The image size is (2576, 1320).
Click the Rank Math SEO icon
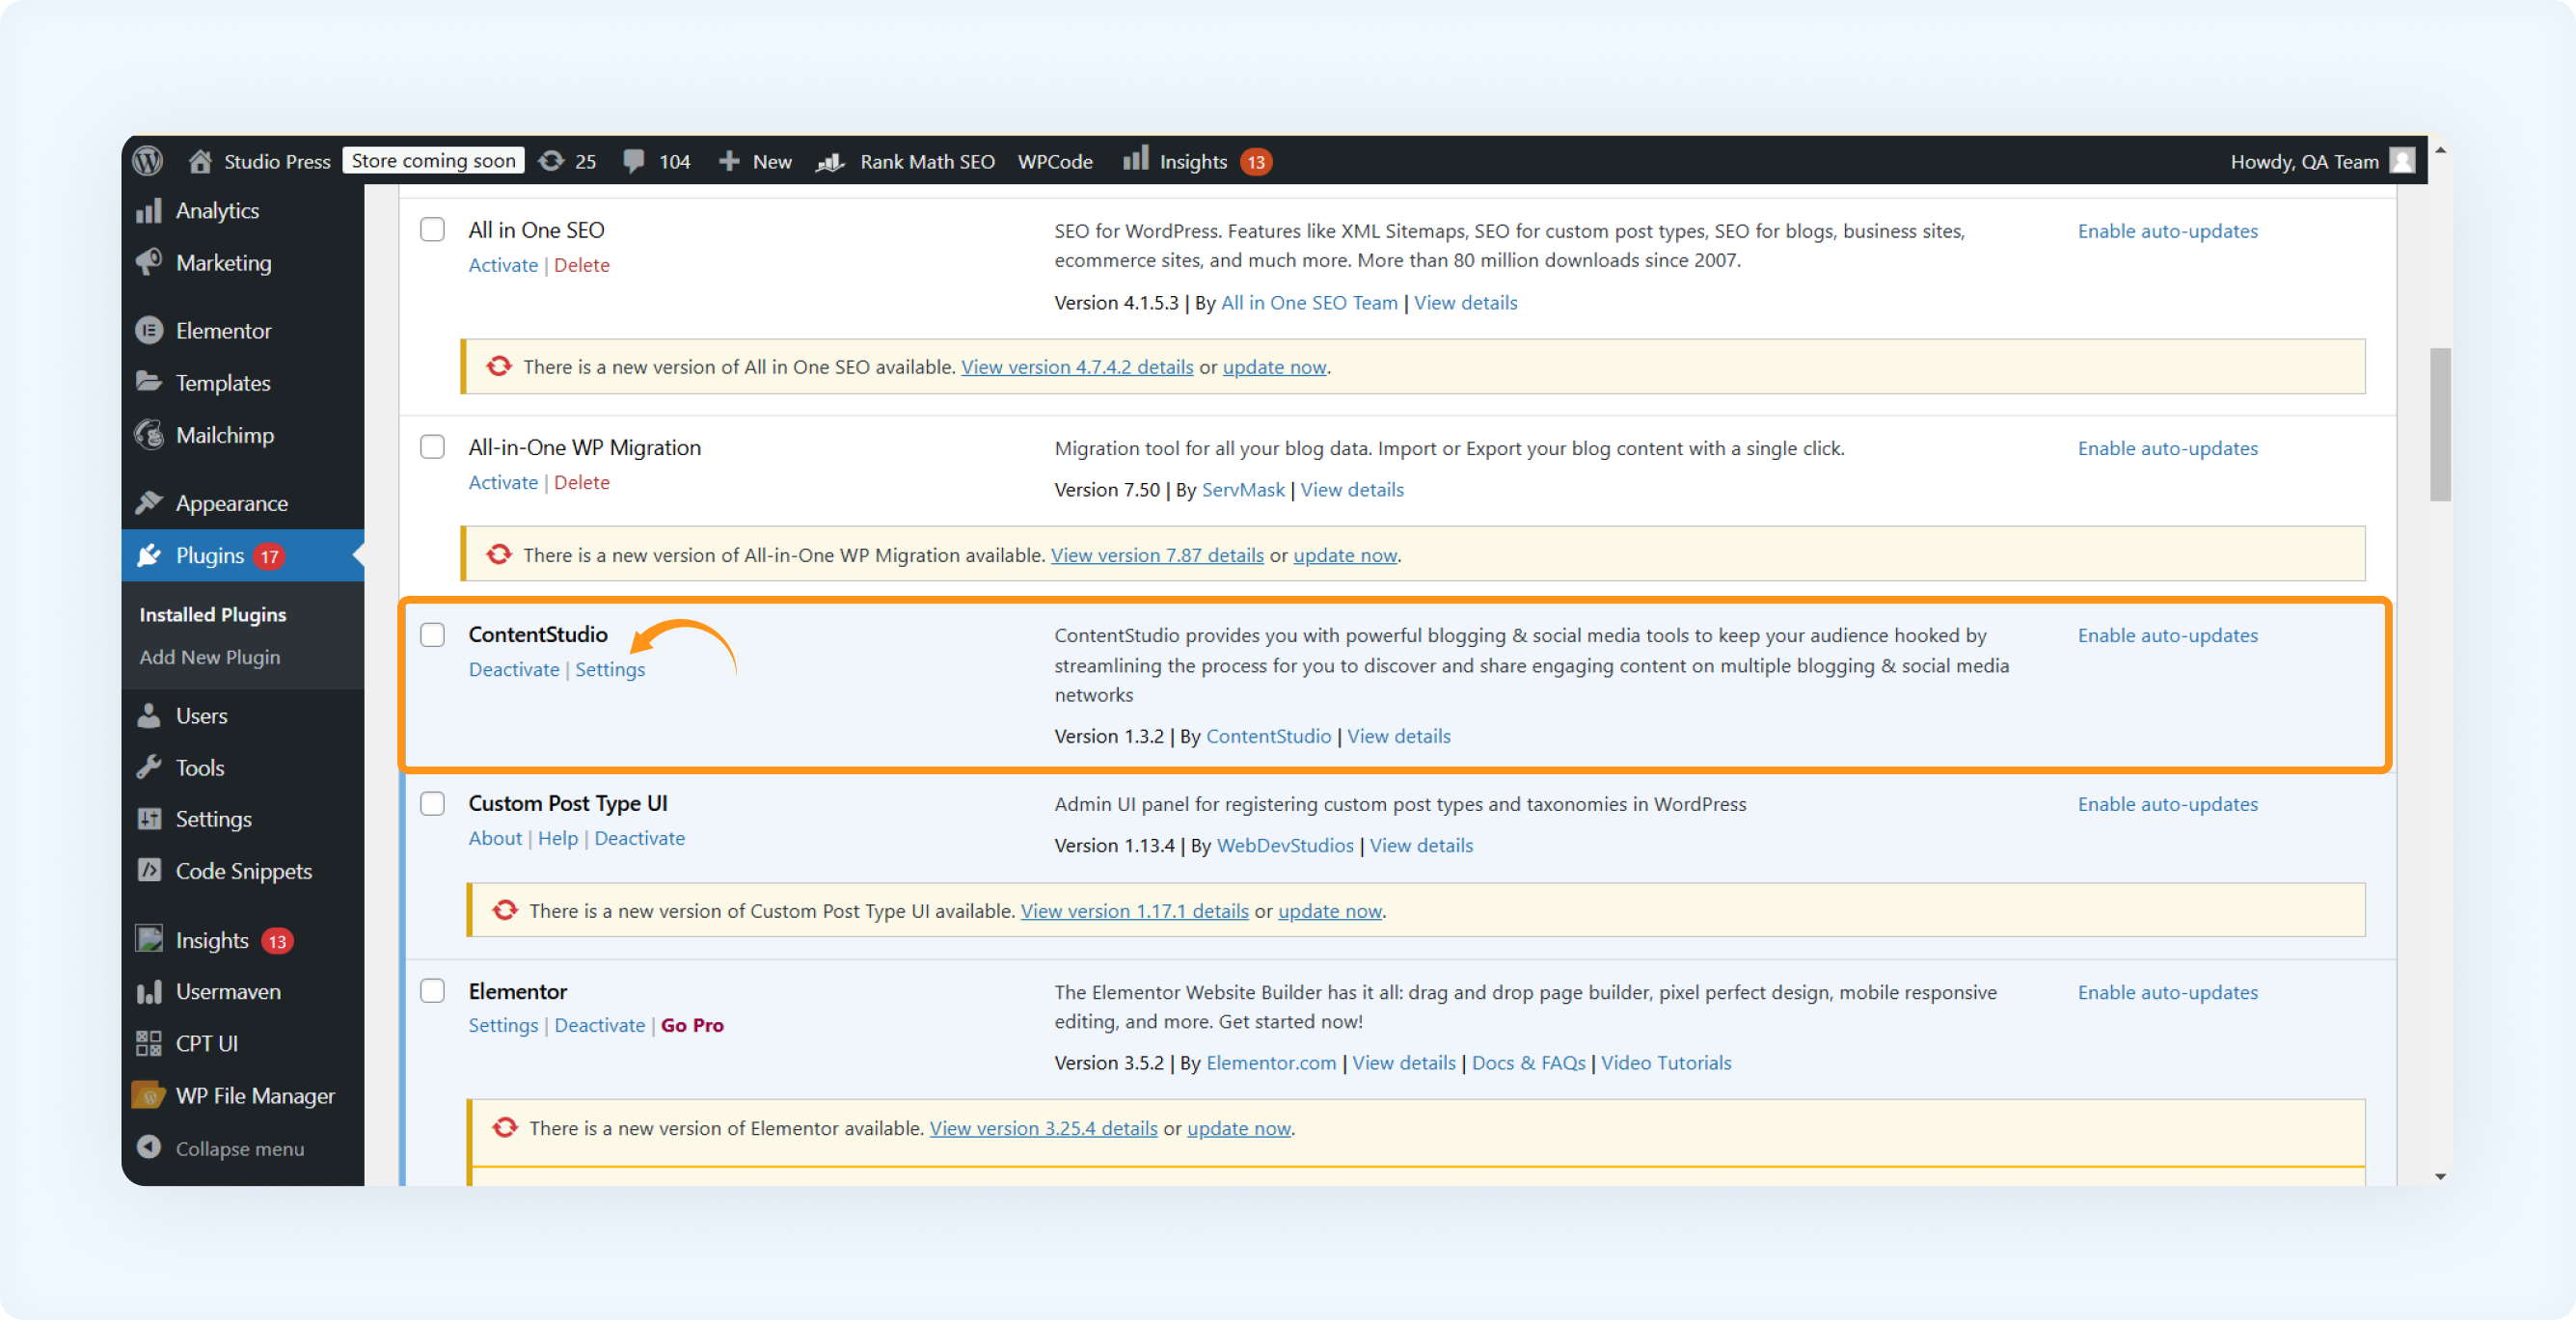[830, 161]
